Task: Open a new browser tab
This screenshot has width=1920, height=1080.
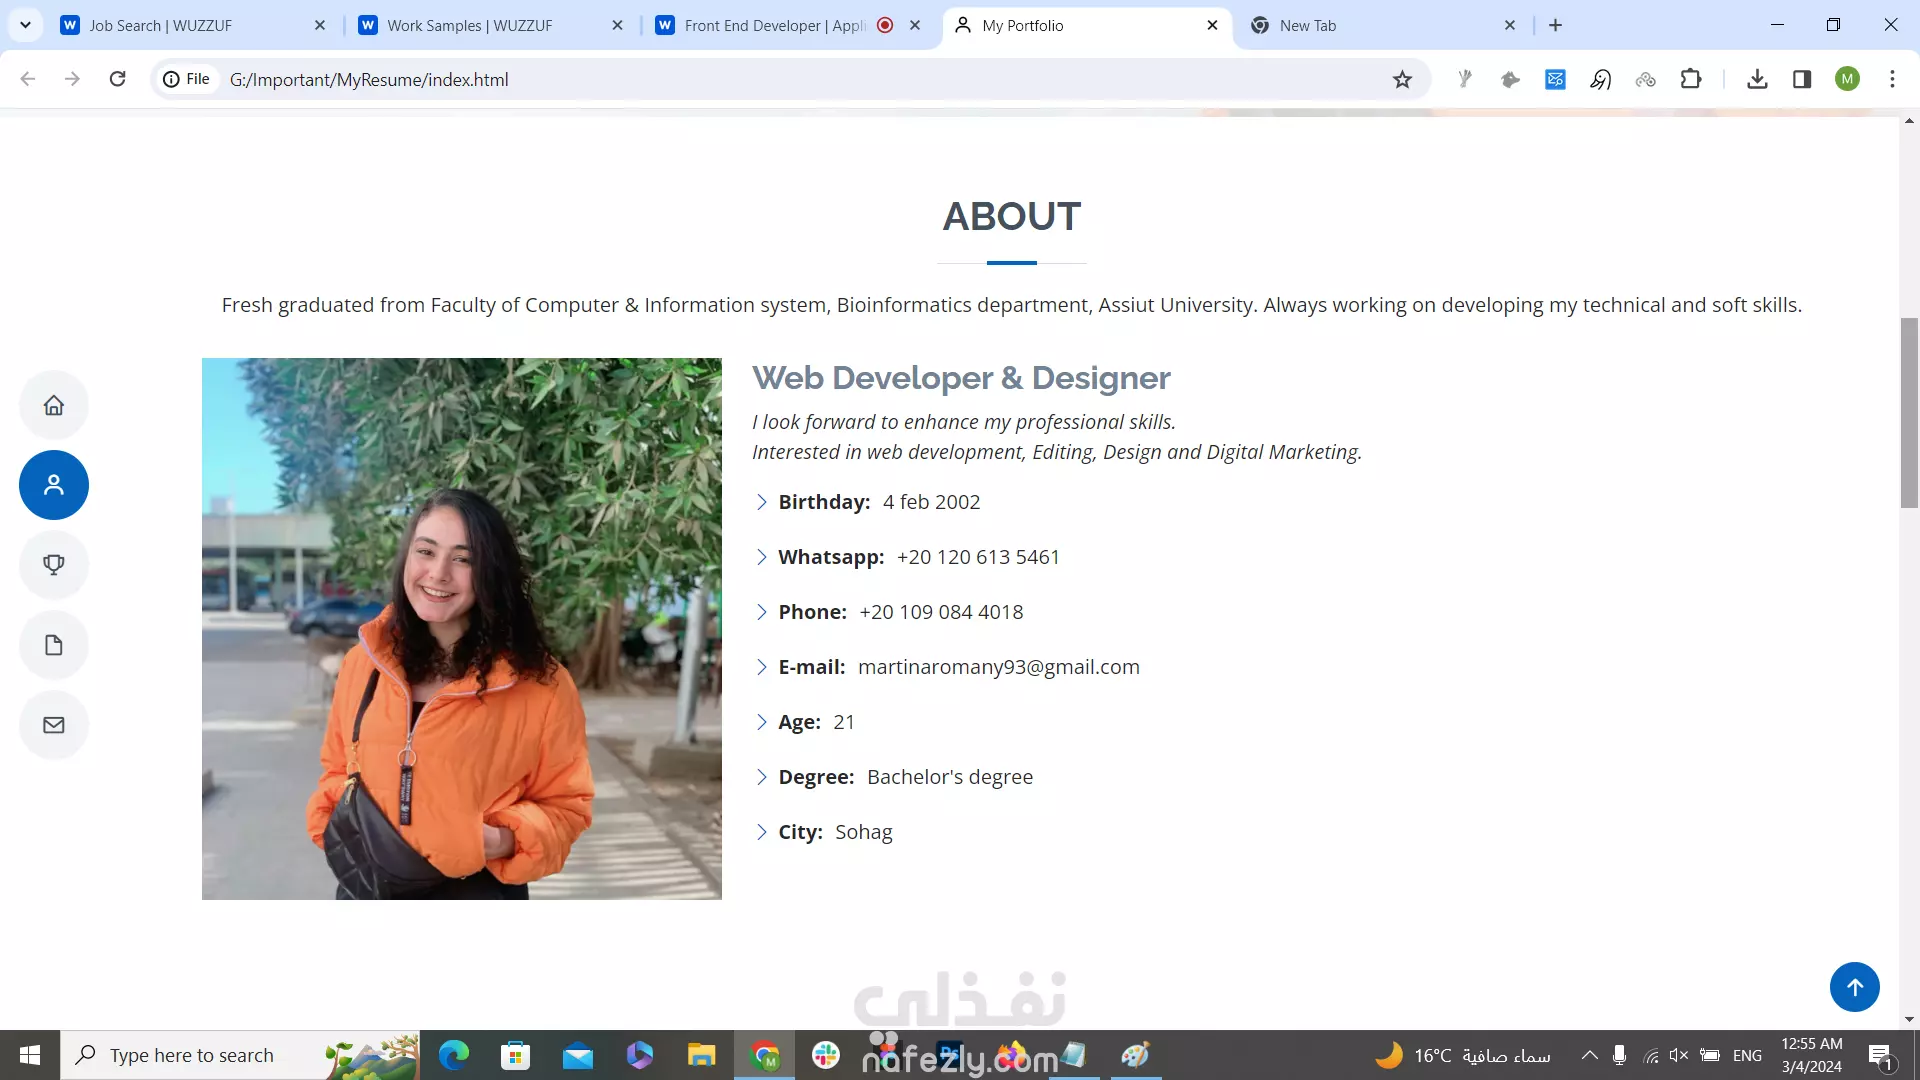Action: tap(1555, 25)
